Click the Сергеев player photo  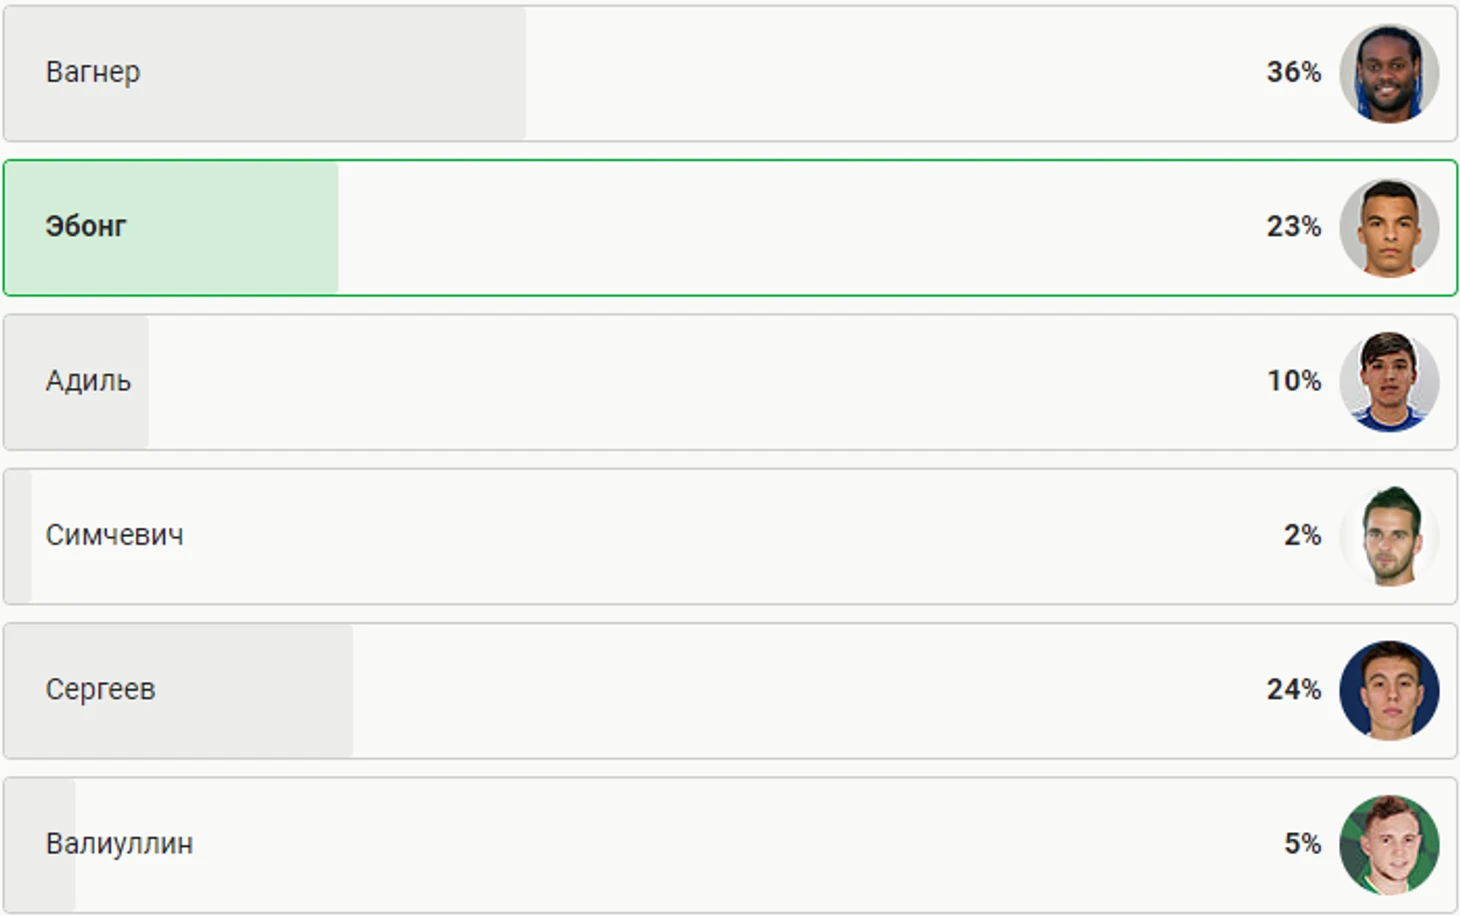(x=1389, y=690)
